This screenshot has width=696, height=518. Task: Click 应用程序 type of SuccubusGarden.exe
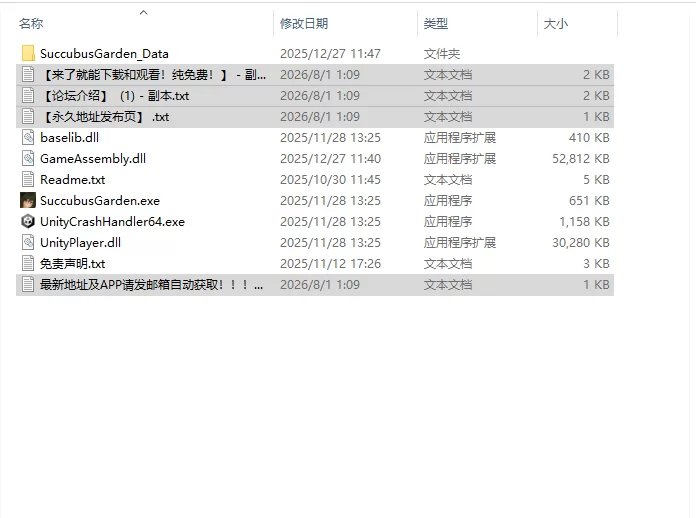click(448, 201)
